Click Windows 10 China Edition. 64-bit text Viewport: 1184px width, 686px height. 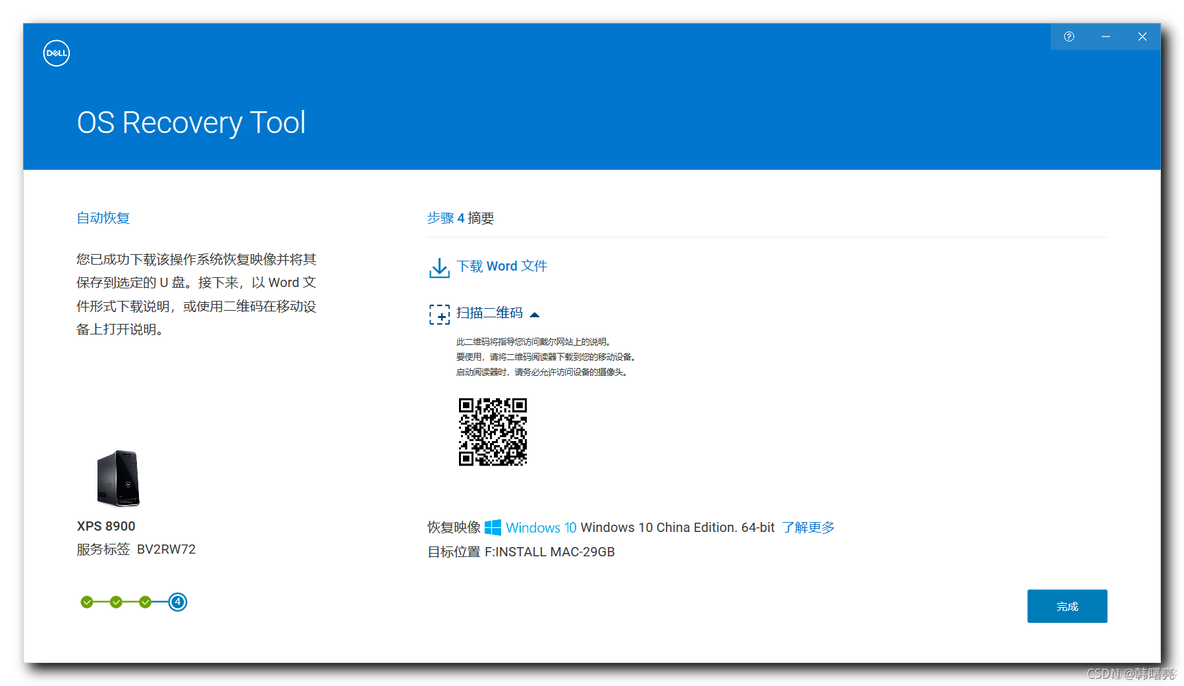tap(677, 527)
